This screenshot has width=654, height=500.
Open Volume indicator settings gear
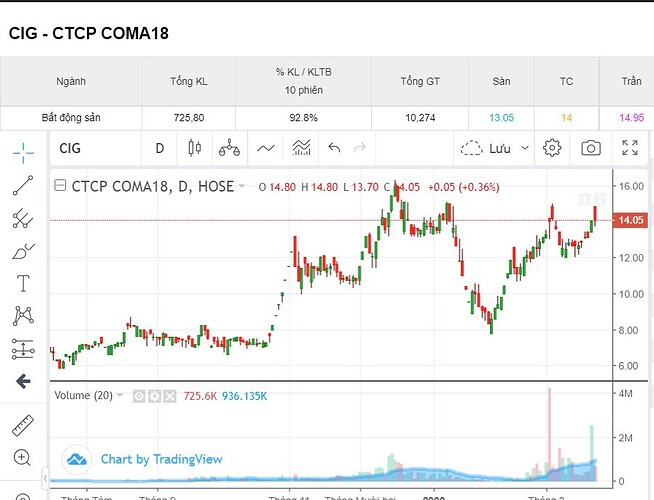click(x=154, y=396)
